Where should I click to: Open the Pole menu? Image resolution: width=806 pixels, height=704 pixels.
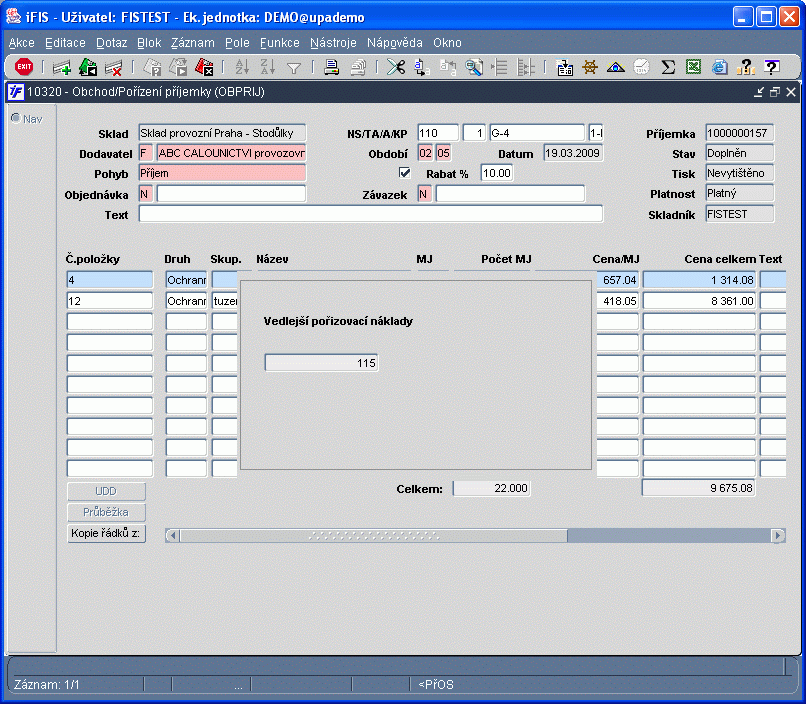(x=237, y=43)
